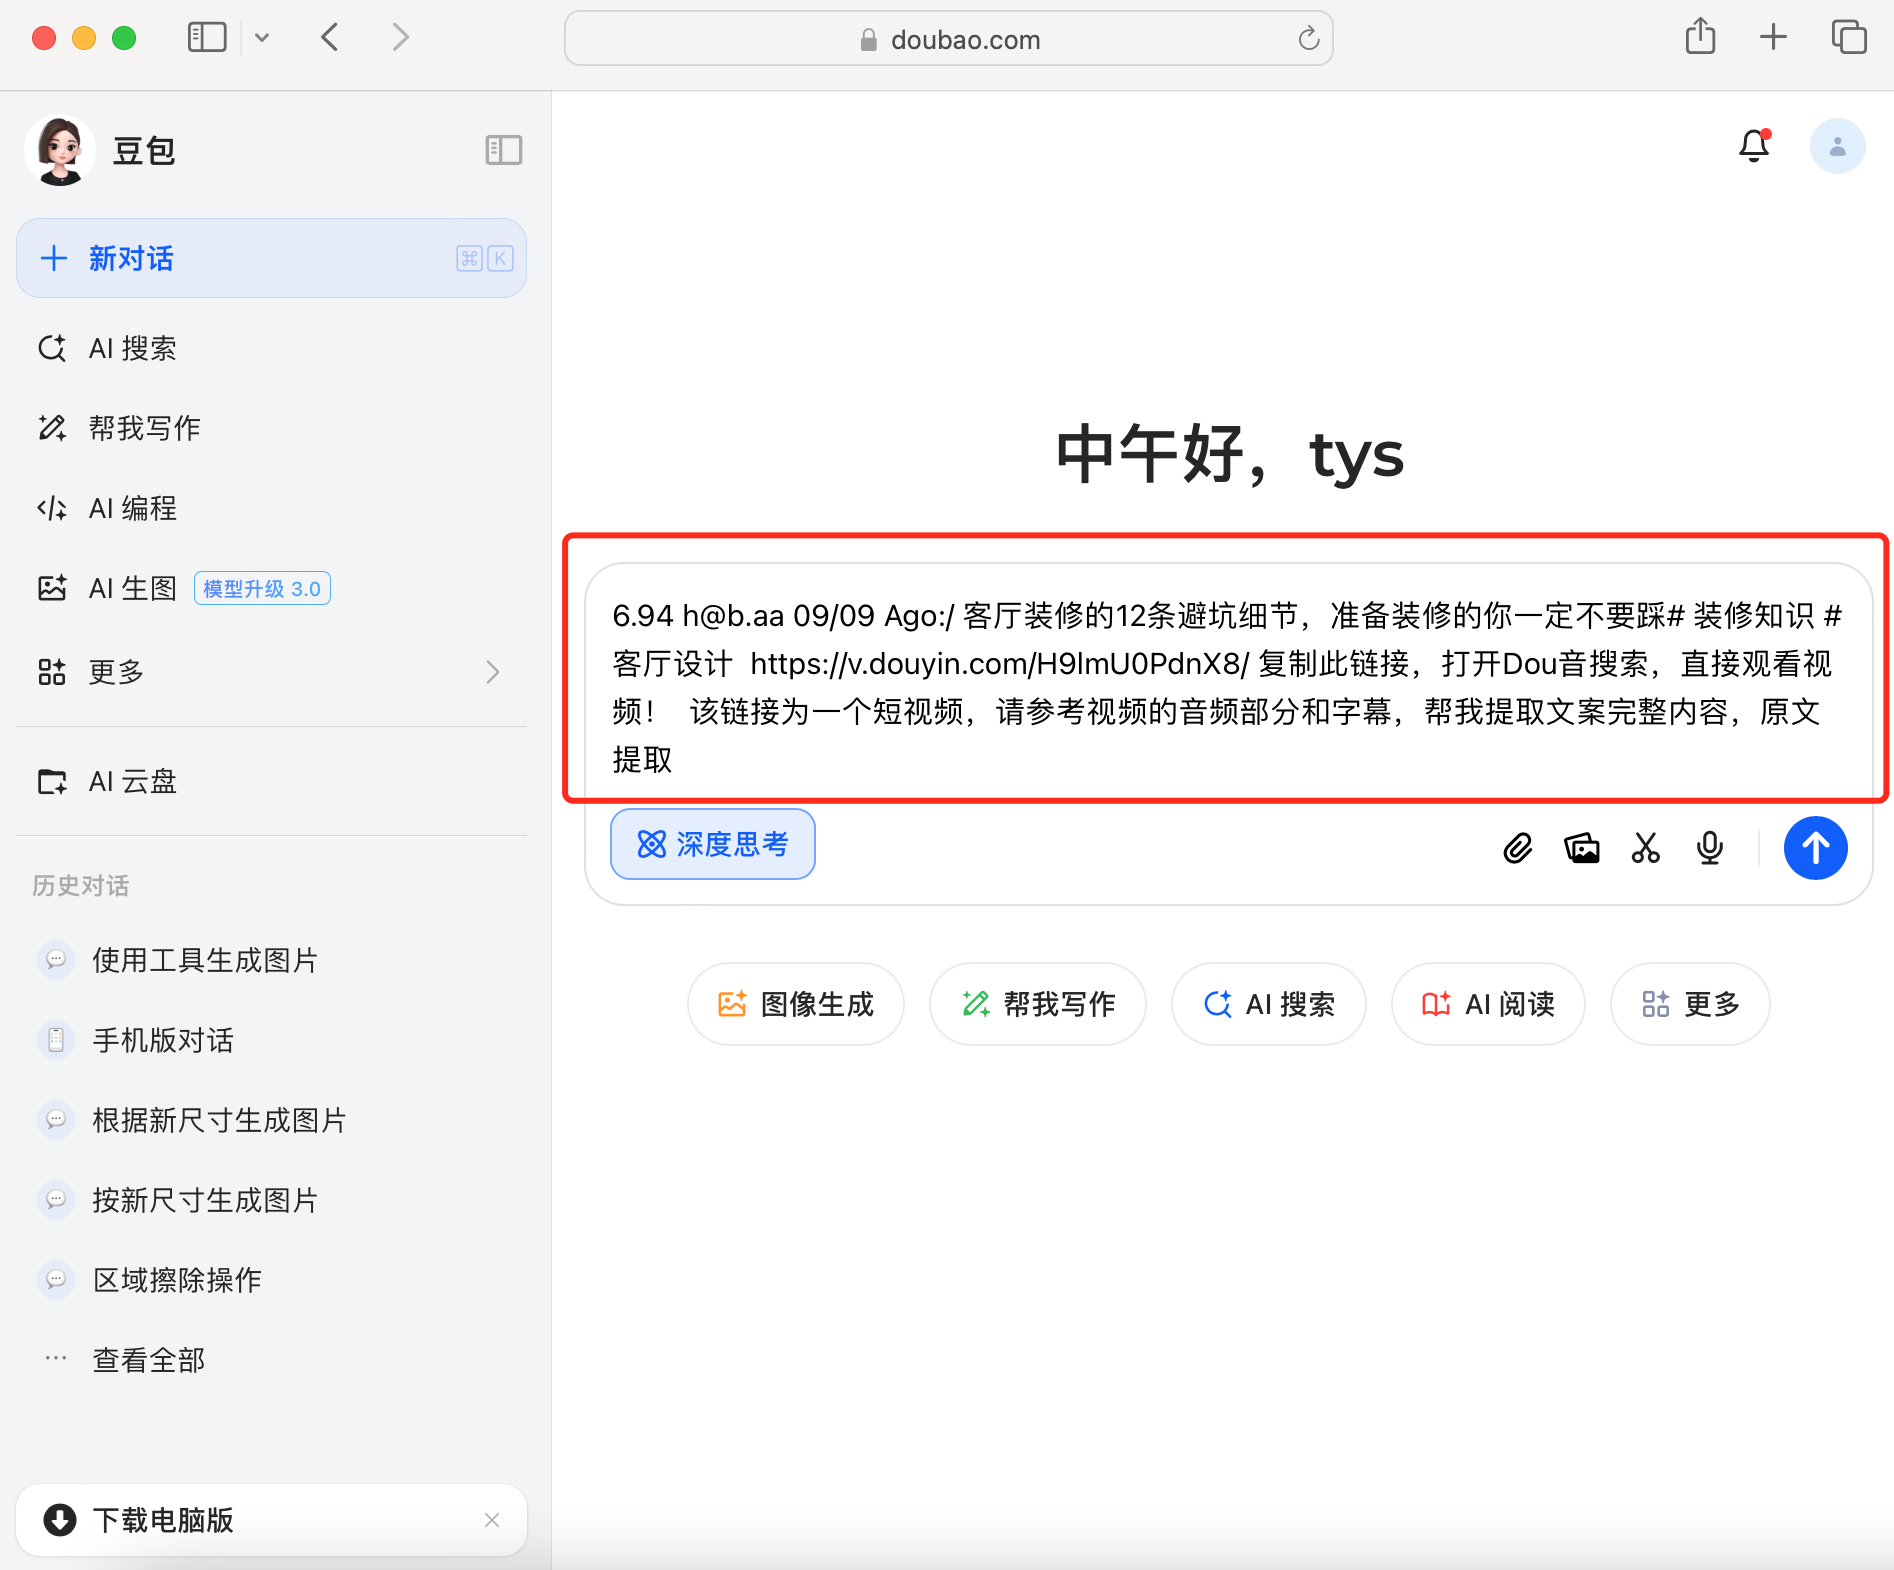Open notifications with the bell icon
1894x1570 pixels.
coord(1754,146)
